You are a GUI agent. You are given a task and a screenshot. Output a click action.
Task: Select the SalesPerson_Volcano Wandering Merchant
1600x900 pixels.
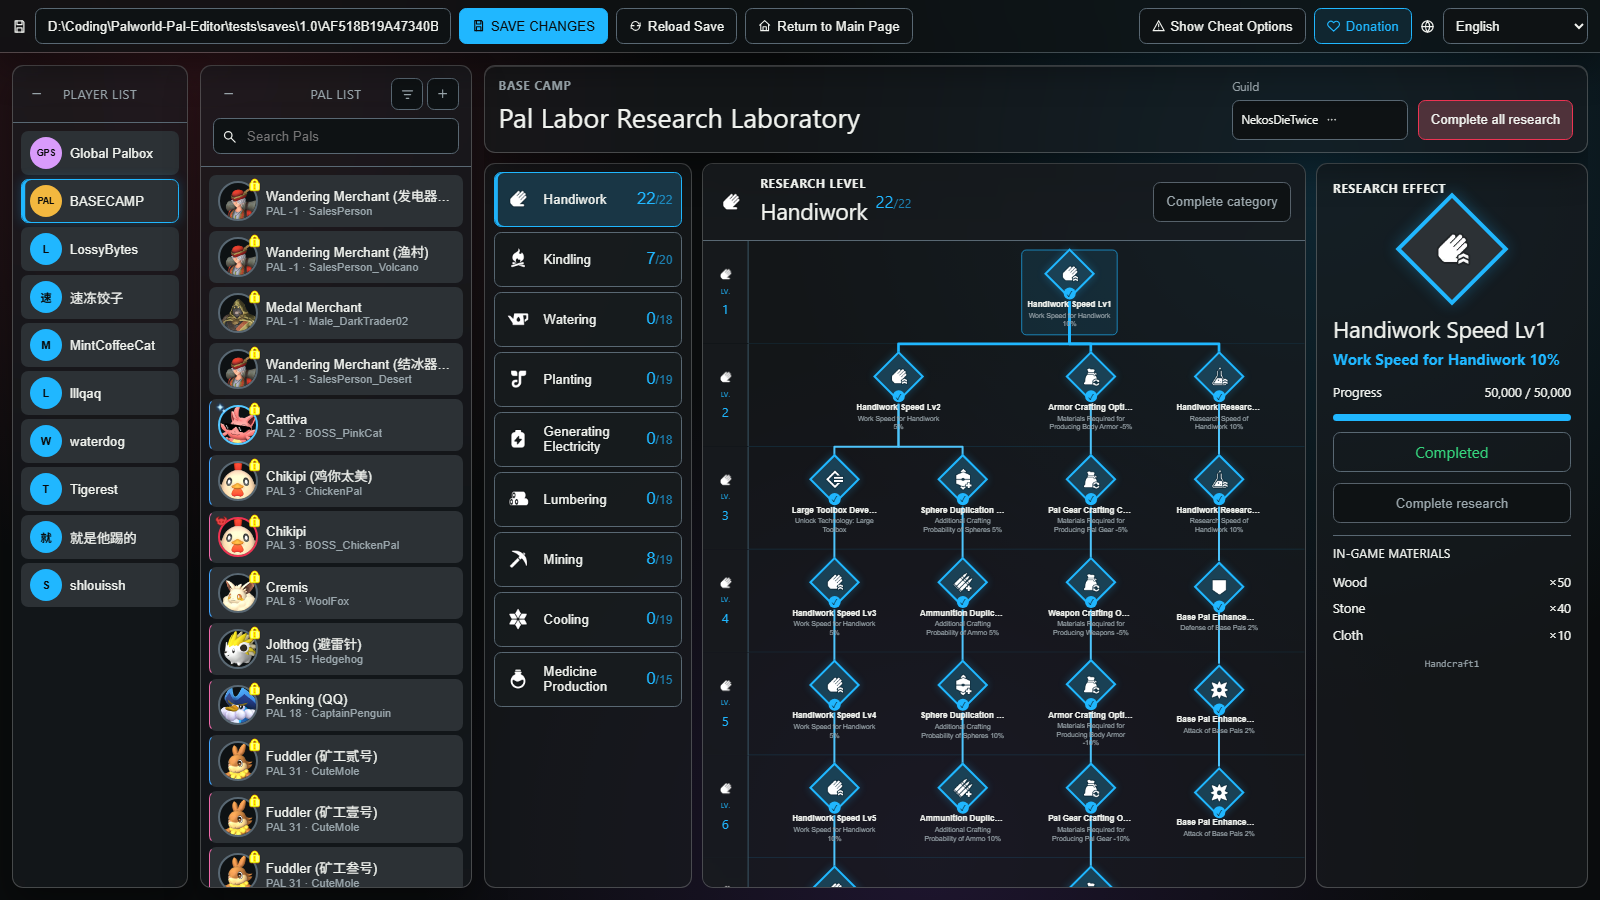tap(336, 257)
